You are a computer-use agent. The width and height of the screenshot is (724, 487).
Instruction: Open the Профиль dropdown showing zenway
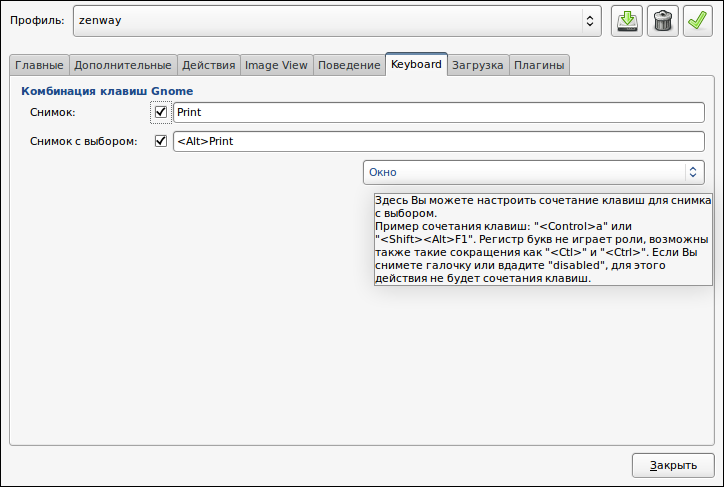pos(337,21)
